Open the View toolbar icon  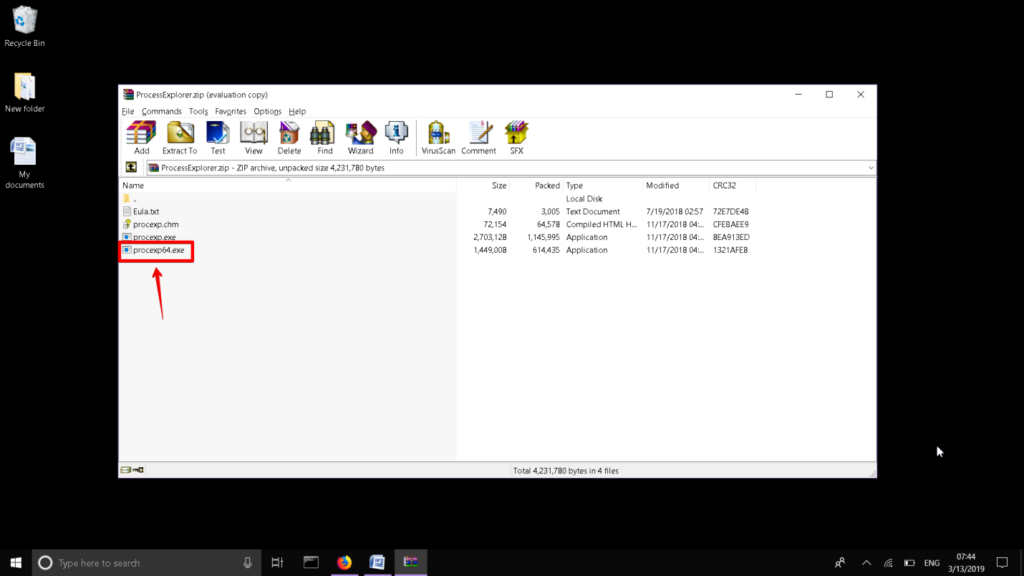(x=253, y=138)
